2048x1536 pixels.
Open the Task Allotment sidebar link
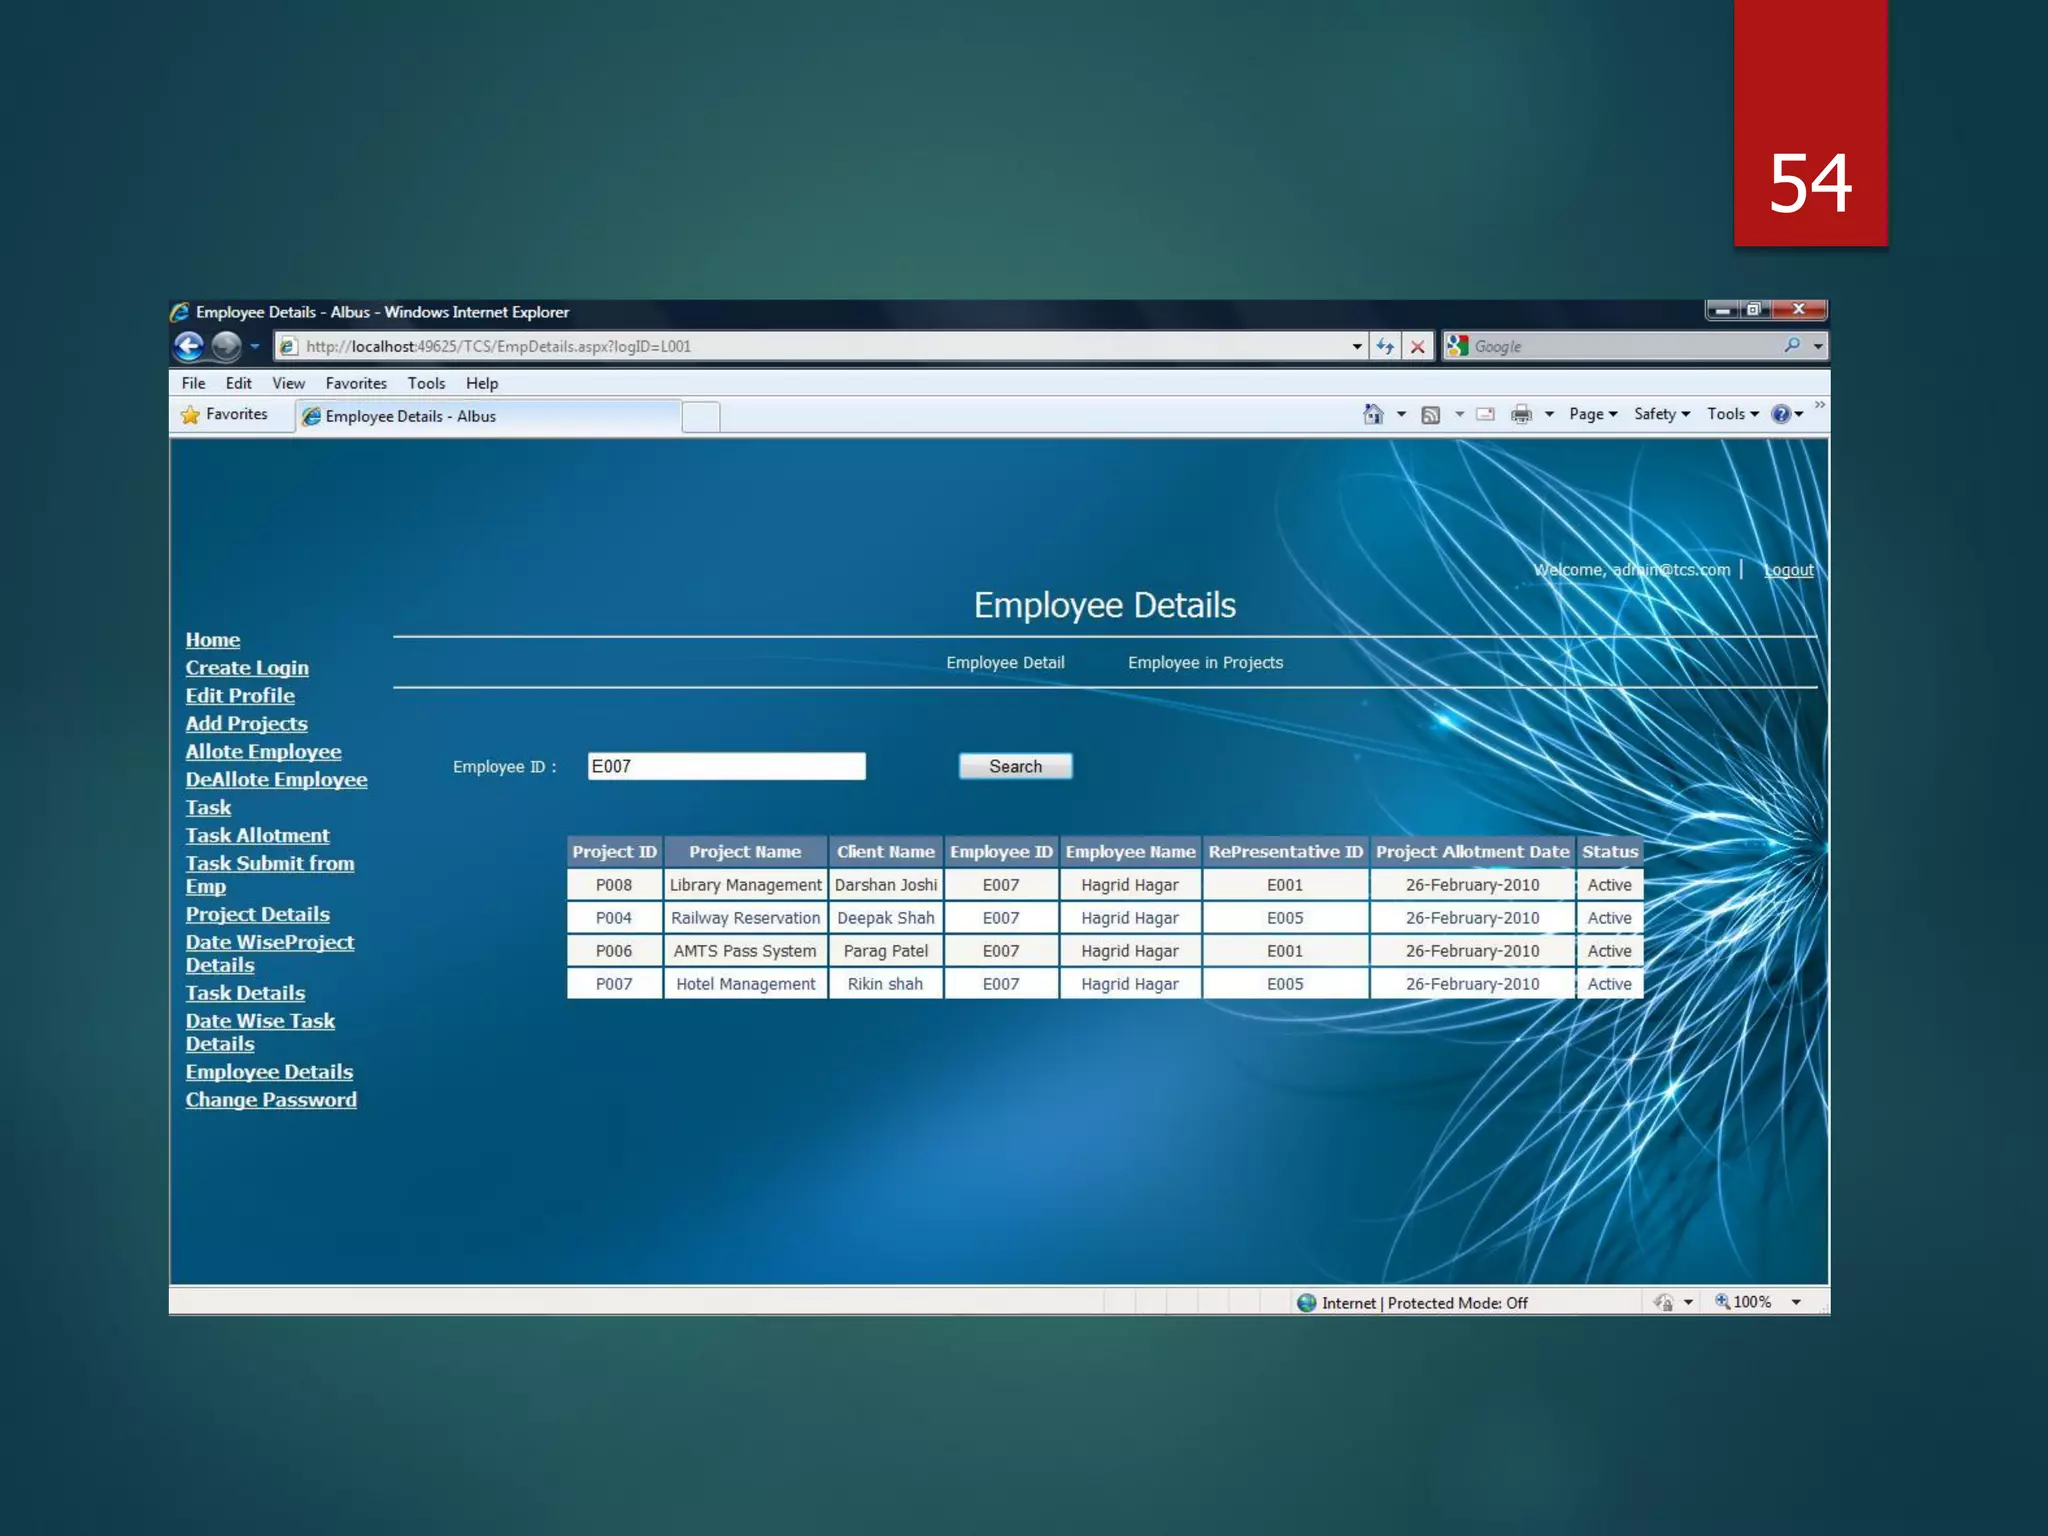[x=257, y=835]
